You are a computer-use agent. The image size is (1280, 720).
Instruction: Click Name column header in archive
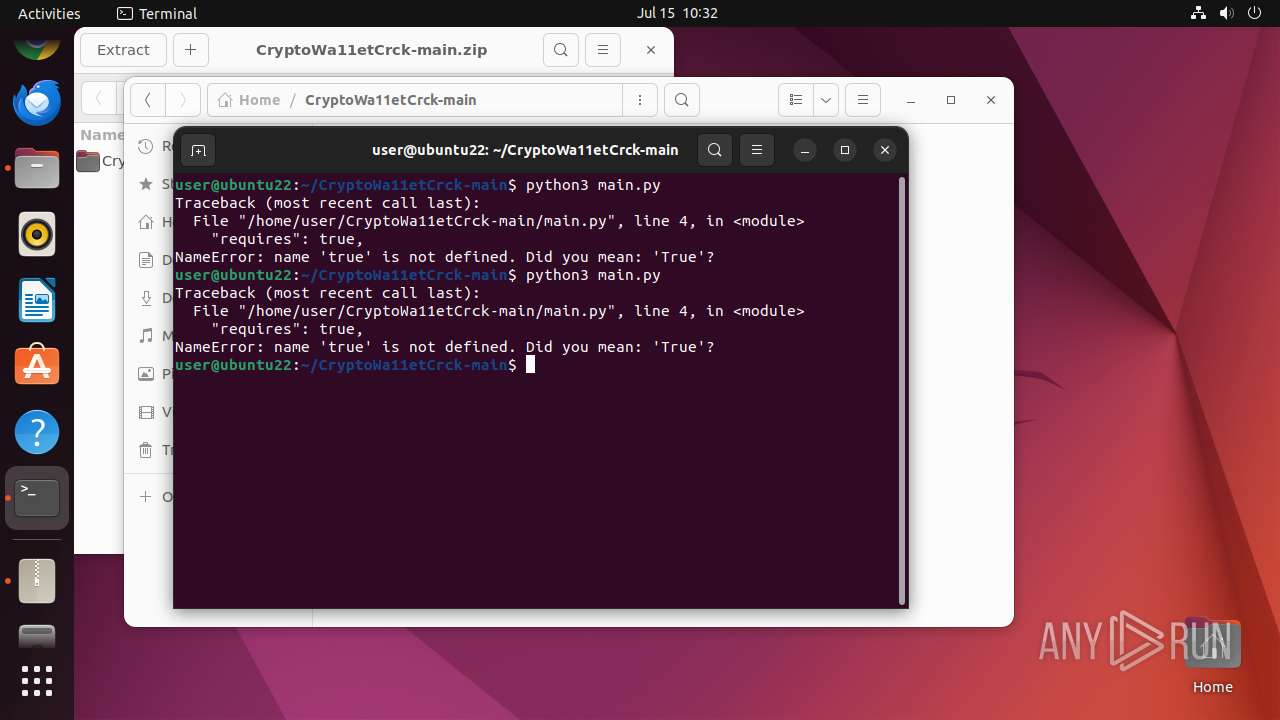pyautogui.click(x=102, y=135)
